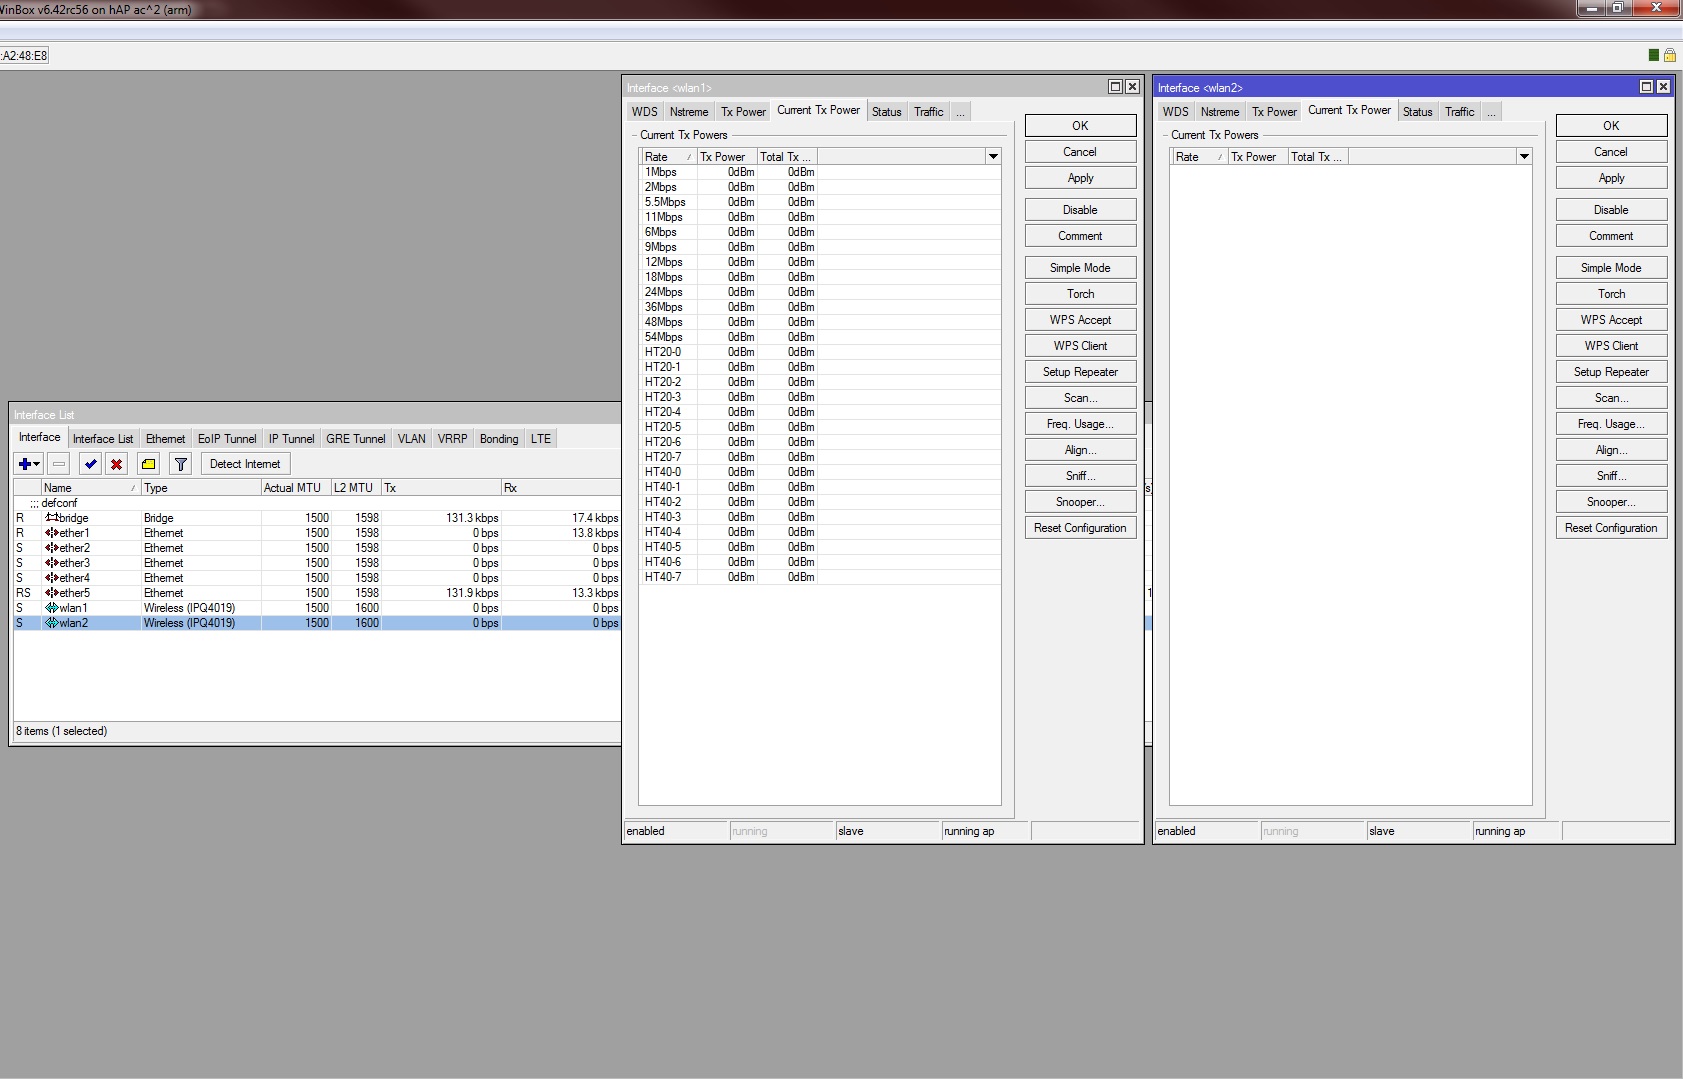
Task: Expand the hidden tabs '...' in wlan1 window
Action: pyautogui.click(x=960, y=112)
